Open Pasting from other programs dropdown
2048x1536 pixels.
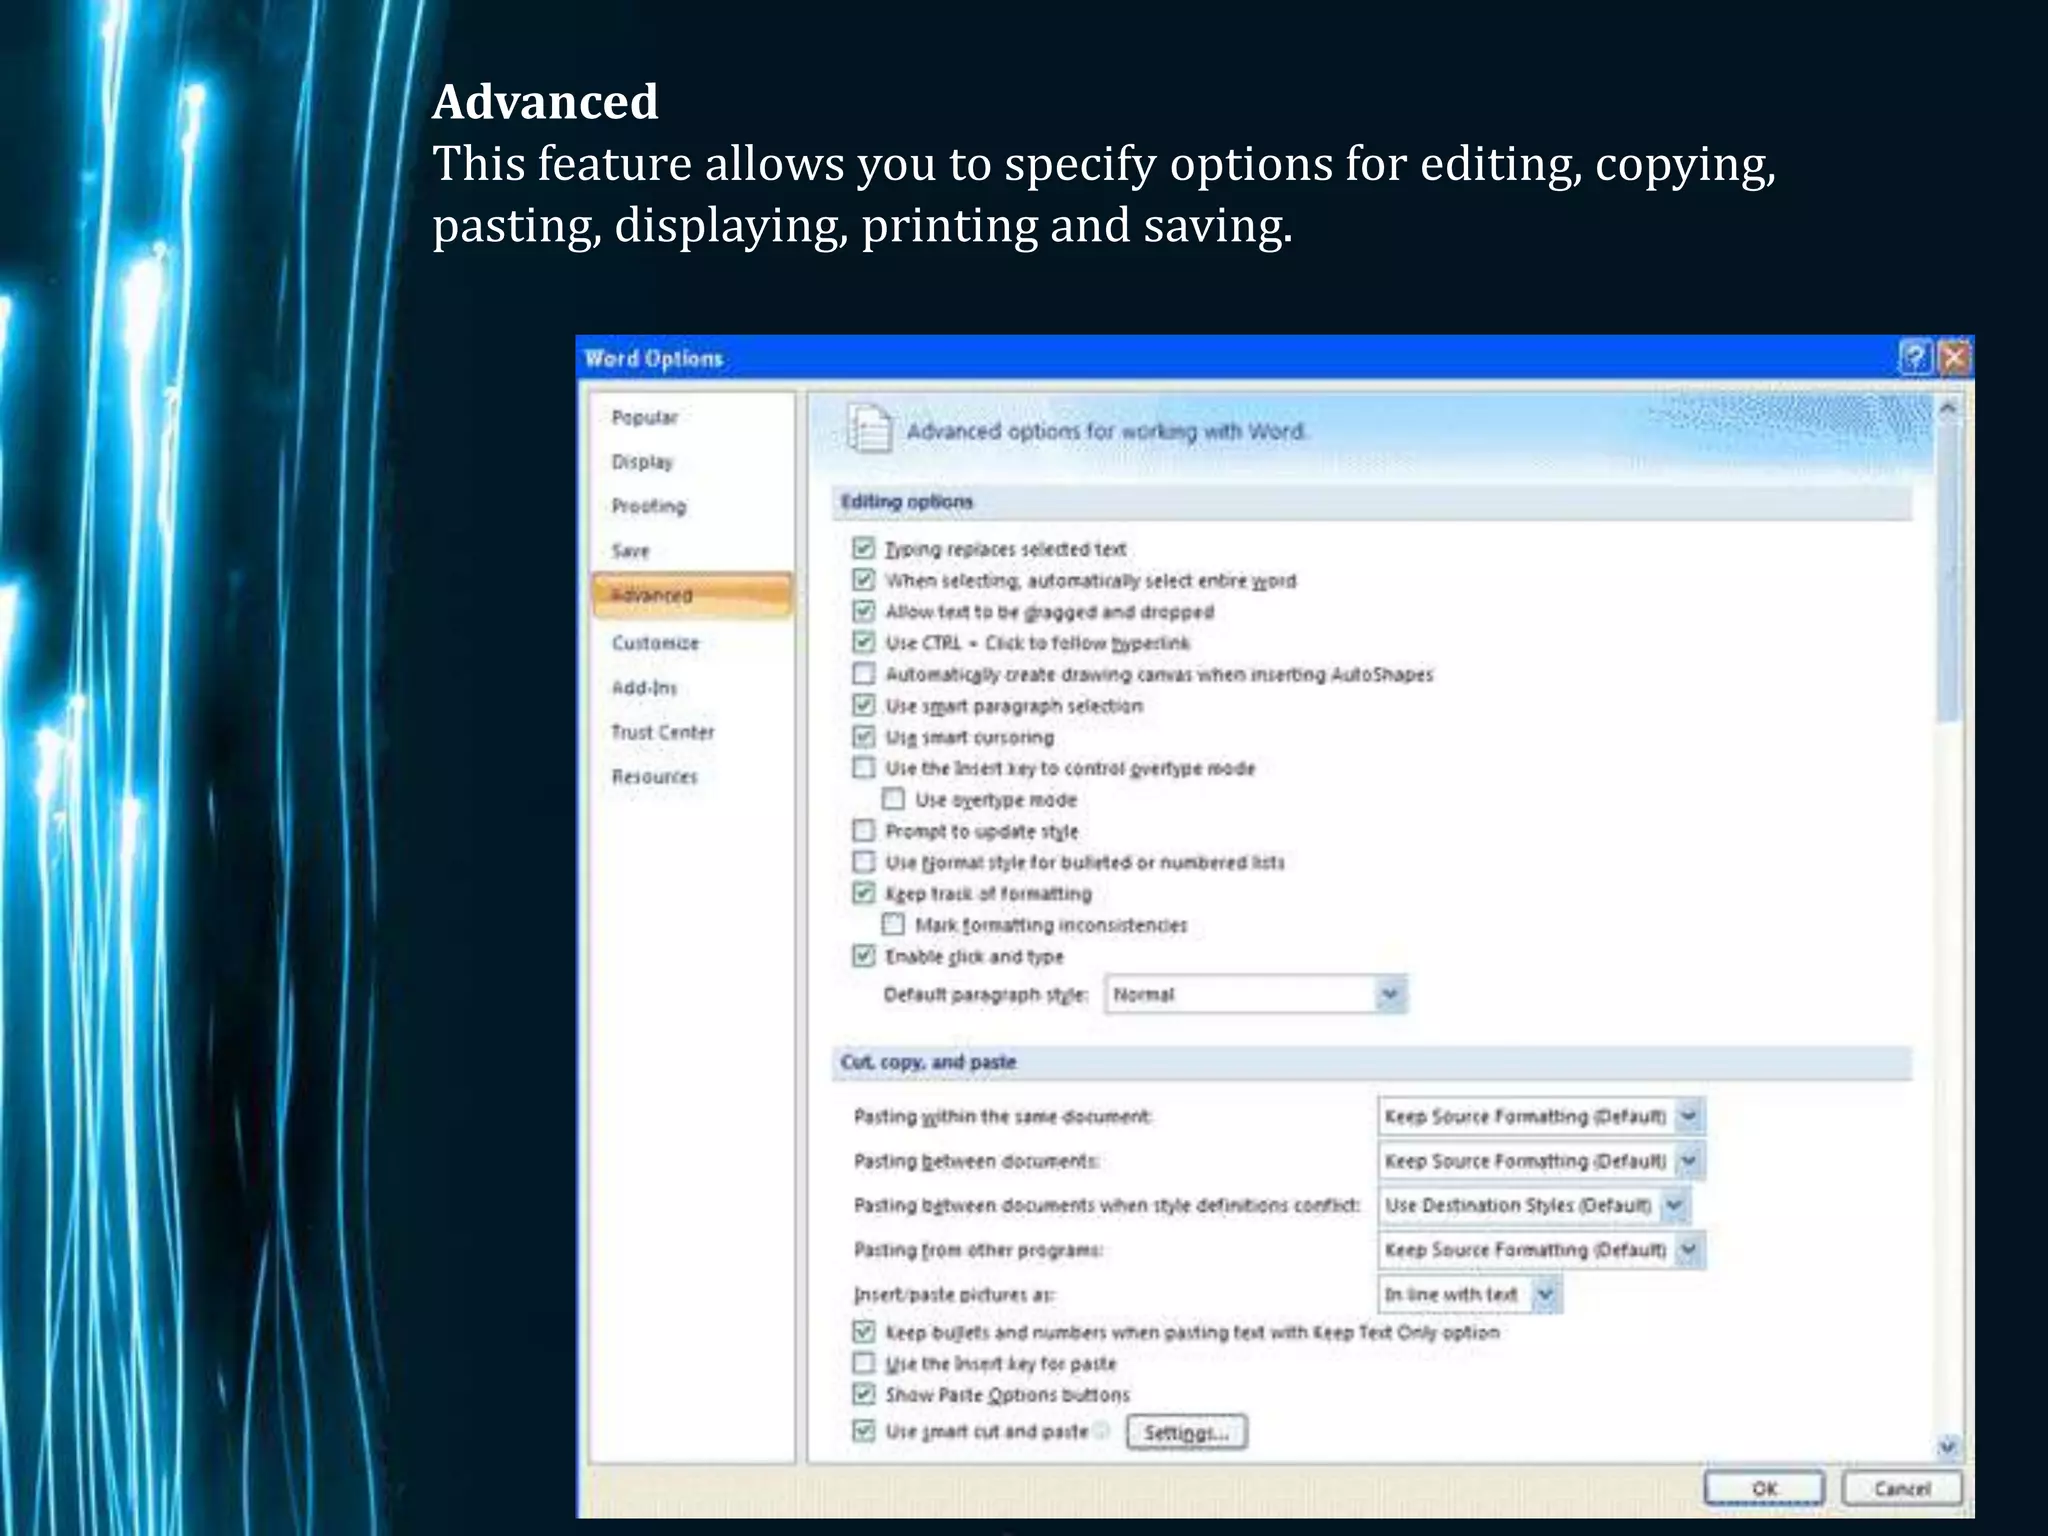[1541, 1250]
